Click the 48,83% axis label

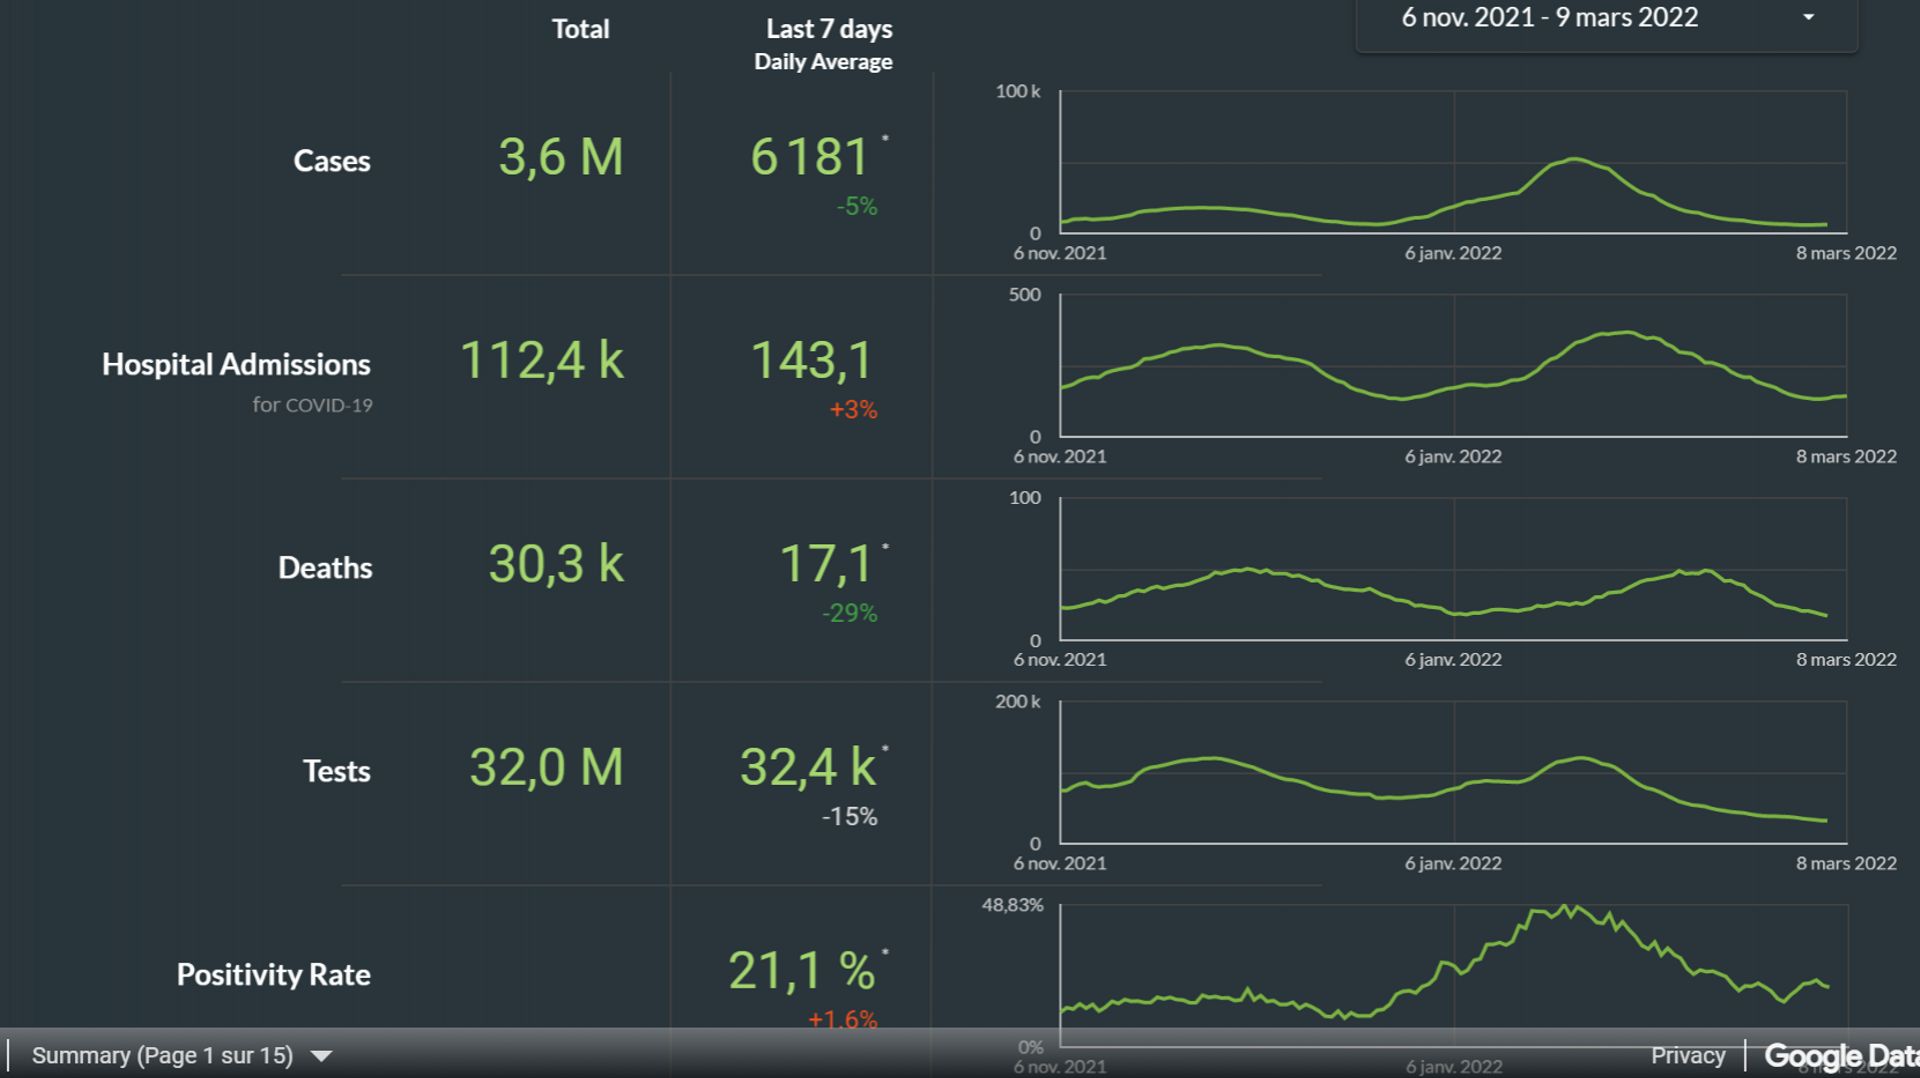[x=1012, y=905]
